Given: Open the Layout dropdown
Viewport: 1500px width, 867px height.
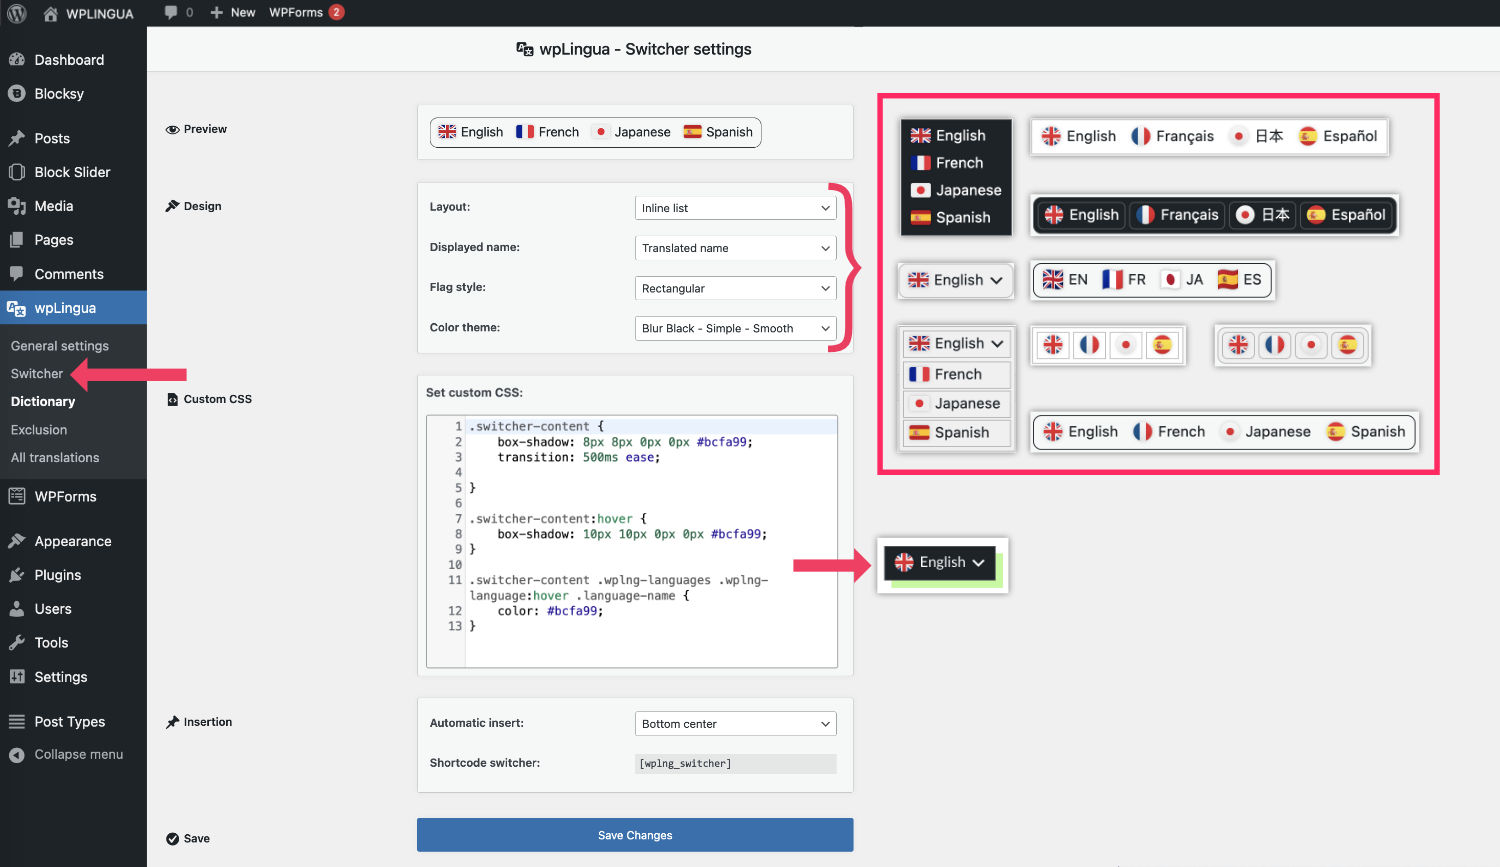Looking at the screenshot, I should point(736,208).
